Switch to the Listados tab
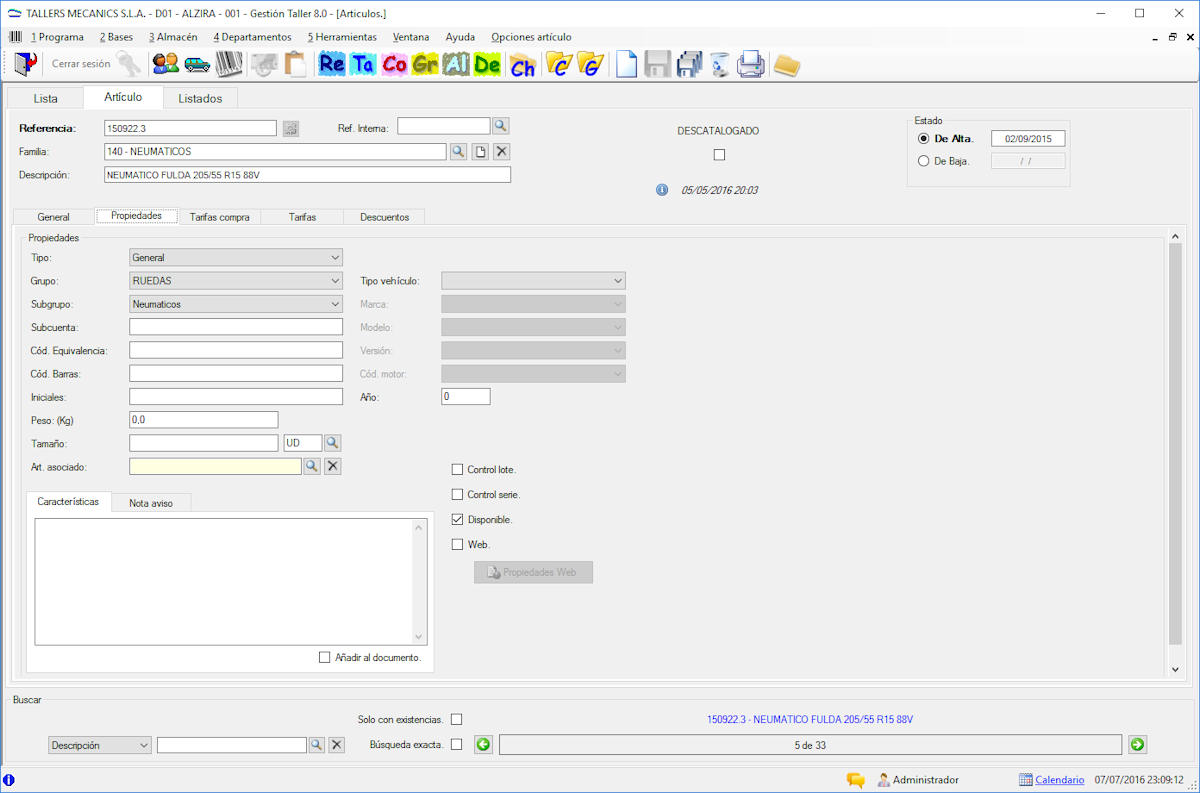 [x=200, y=98]
